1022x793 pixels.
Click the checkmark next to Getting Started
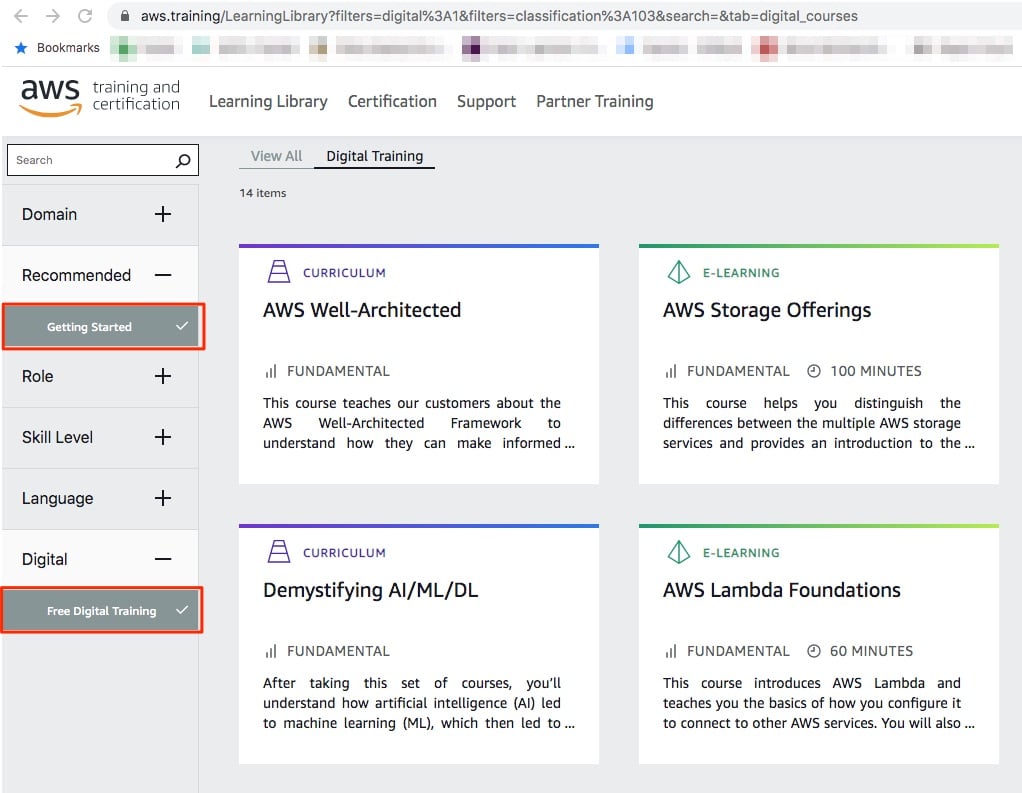181,326
